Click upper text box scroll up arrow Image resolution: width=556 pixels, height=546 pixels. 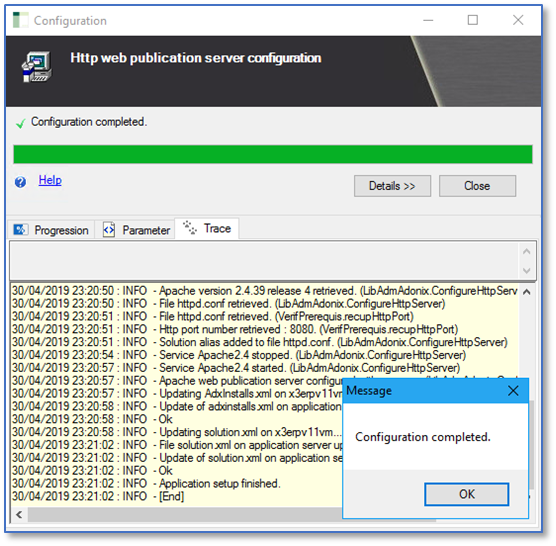[x=527, y=252]
